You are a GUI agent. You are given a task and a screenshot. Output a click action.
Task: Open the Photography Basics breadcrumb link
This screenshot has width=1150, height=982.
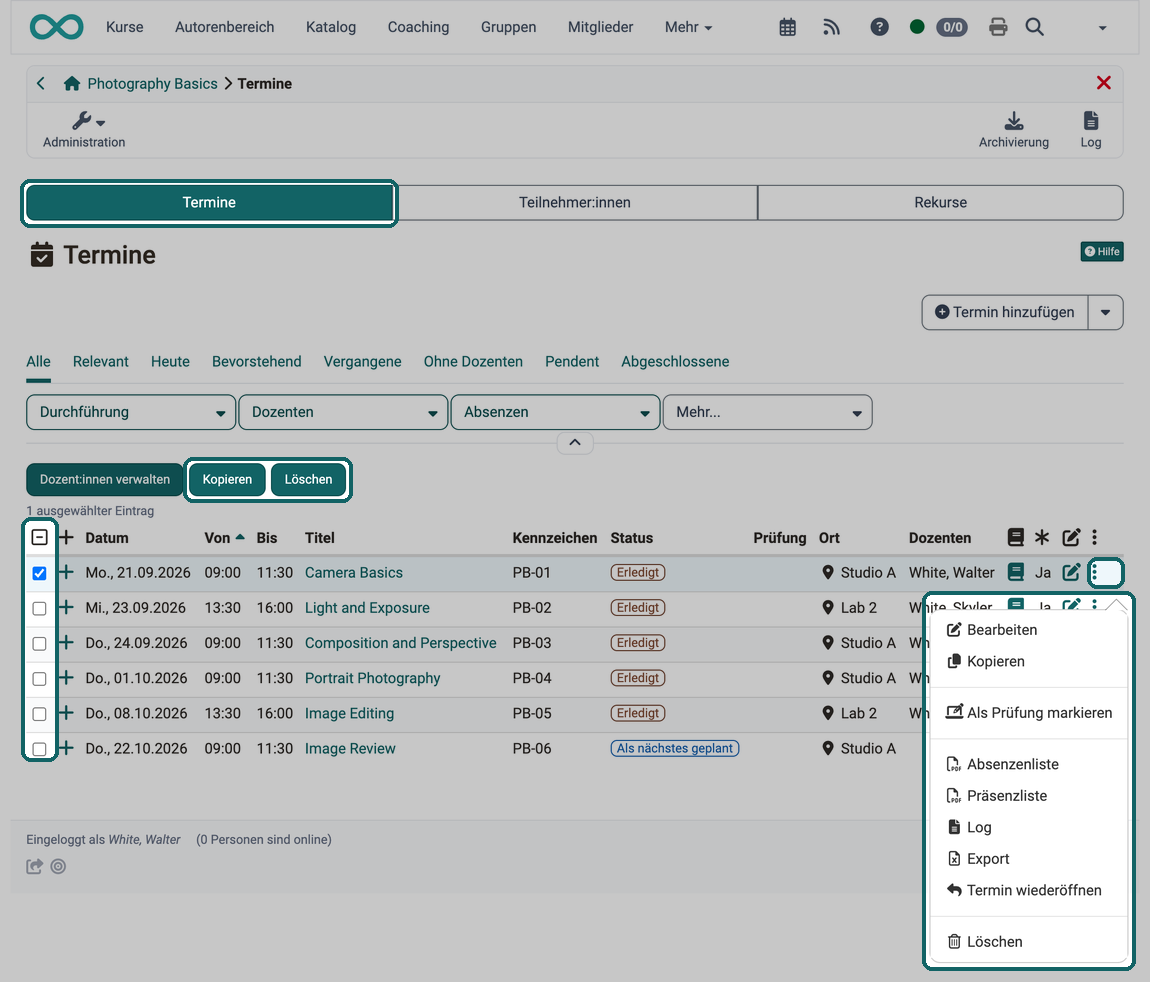click(x=153, y=84)
